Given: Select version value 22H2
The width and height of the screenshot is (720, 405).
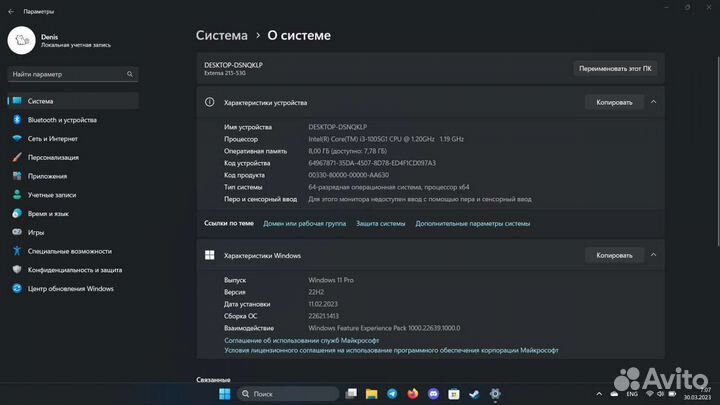Looking at the screenshot, I should tap(316, 292).
